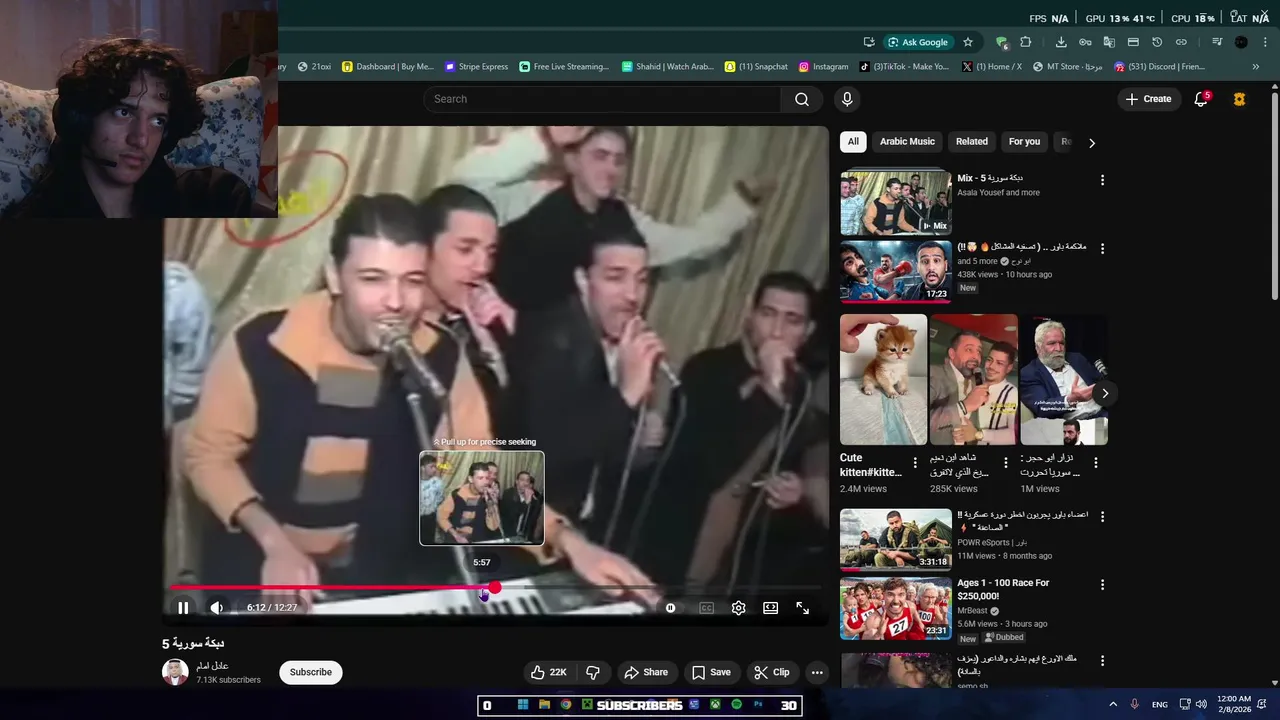Open the translate extension icon
The height and width of the screenshot is (720, 1280).
tap(1109, 42)
